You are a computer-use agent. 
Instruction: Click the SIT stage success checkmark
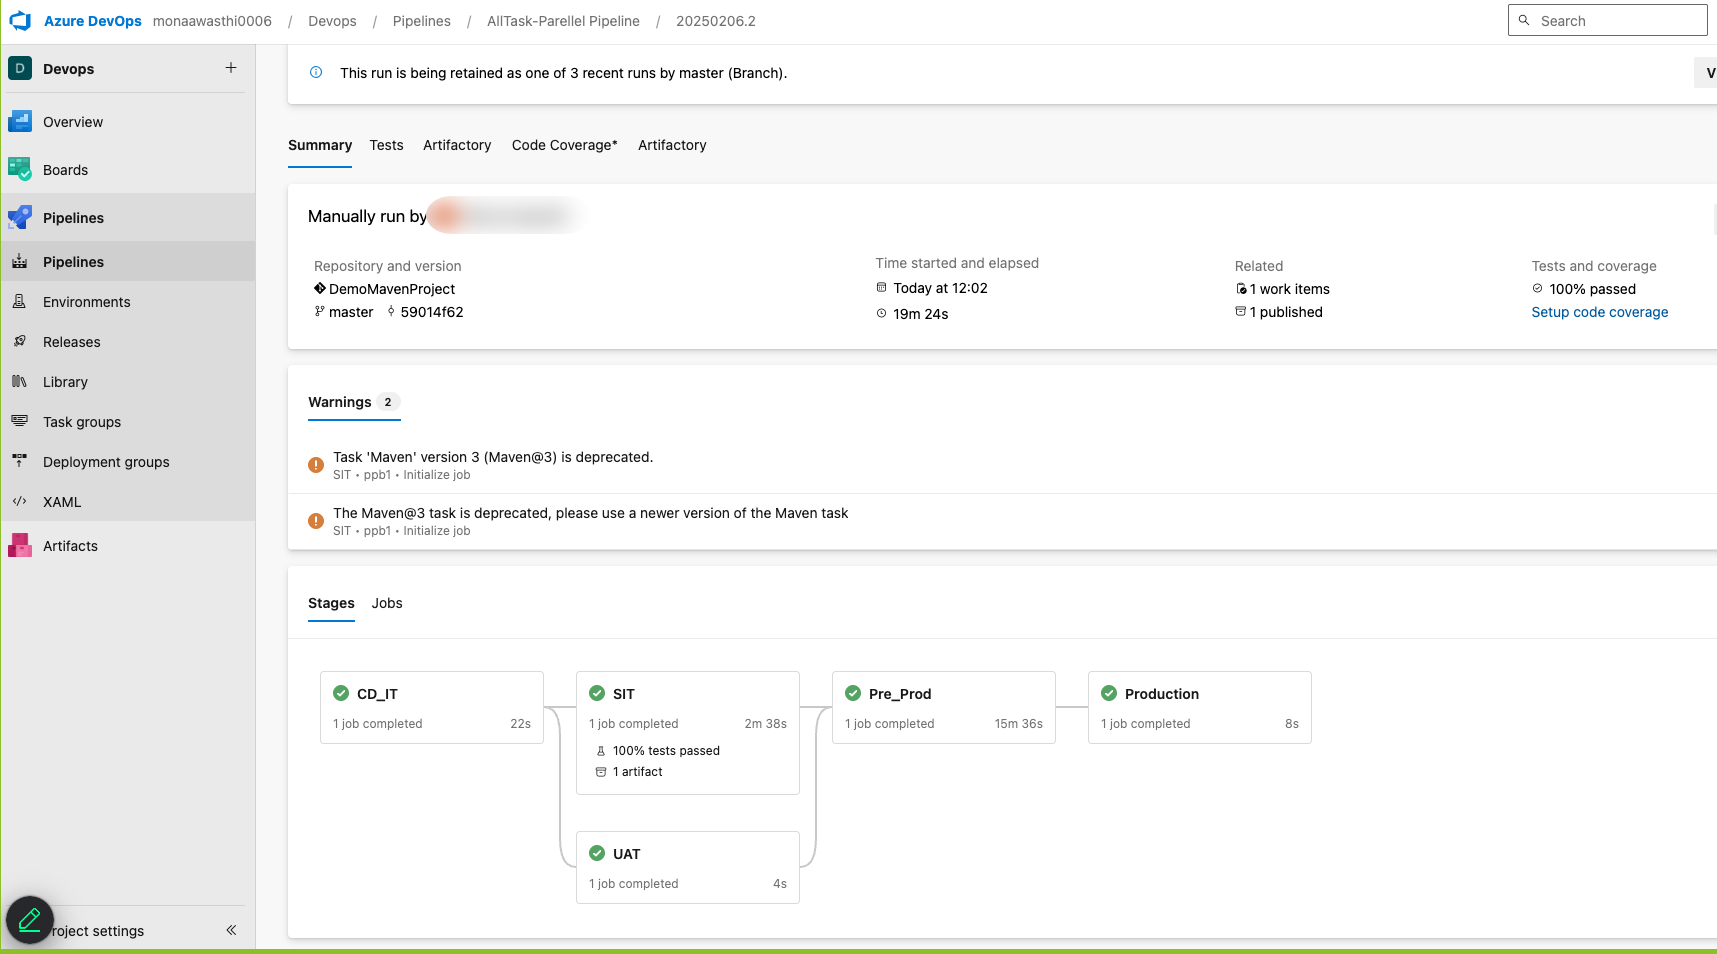pos(597,693)
